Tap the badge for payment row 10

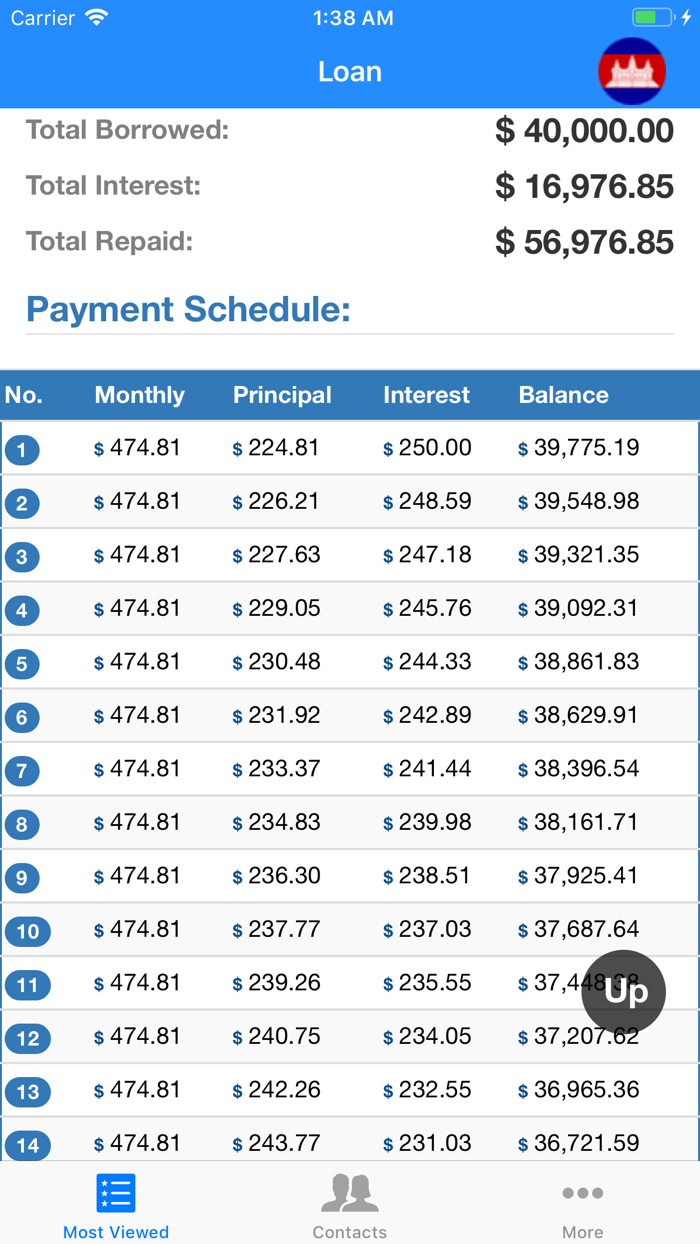click(x=27, y=931)
